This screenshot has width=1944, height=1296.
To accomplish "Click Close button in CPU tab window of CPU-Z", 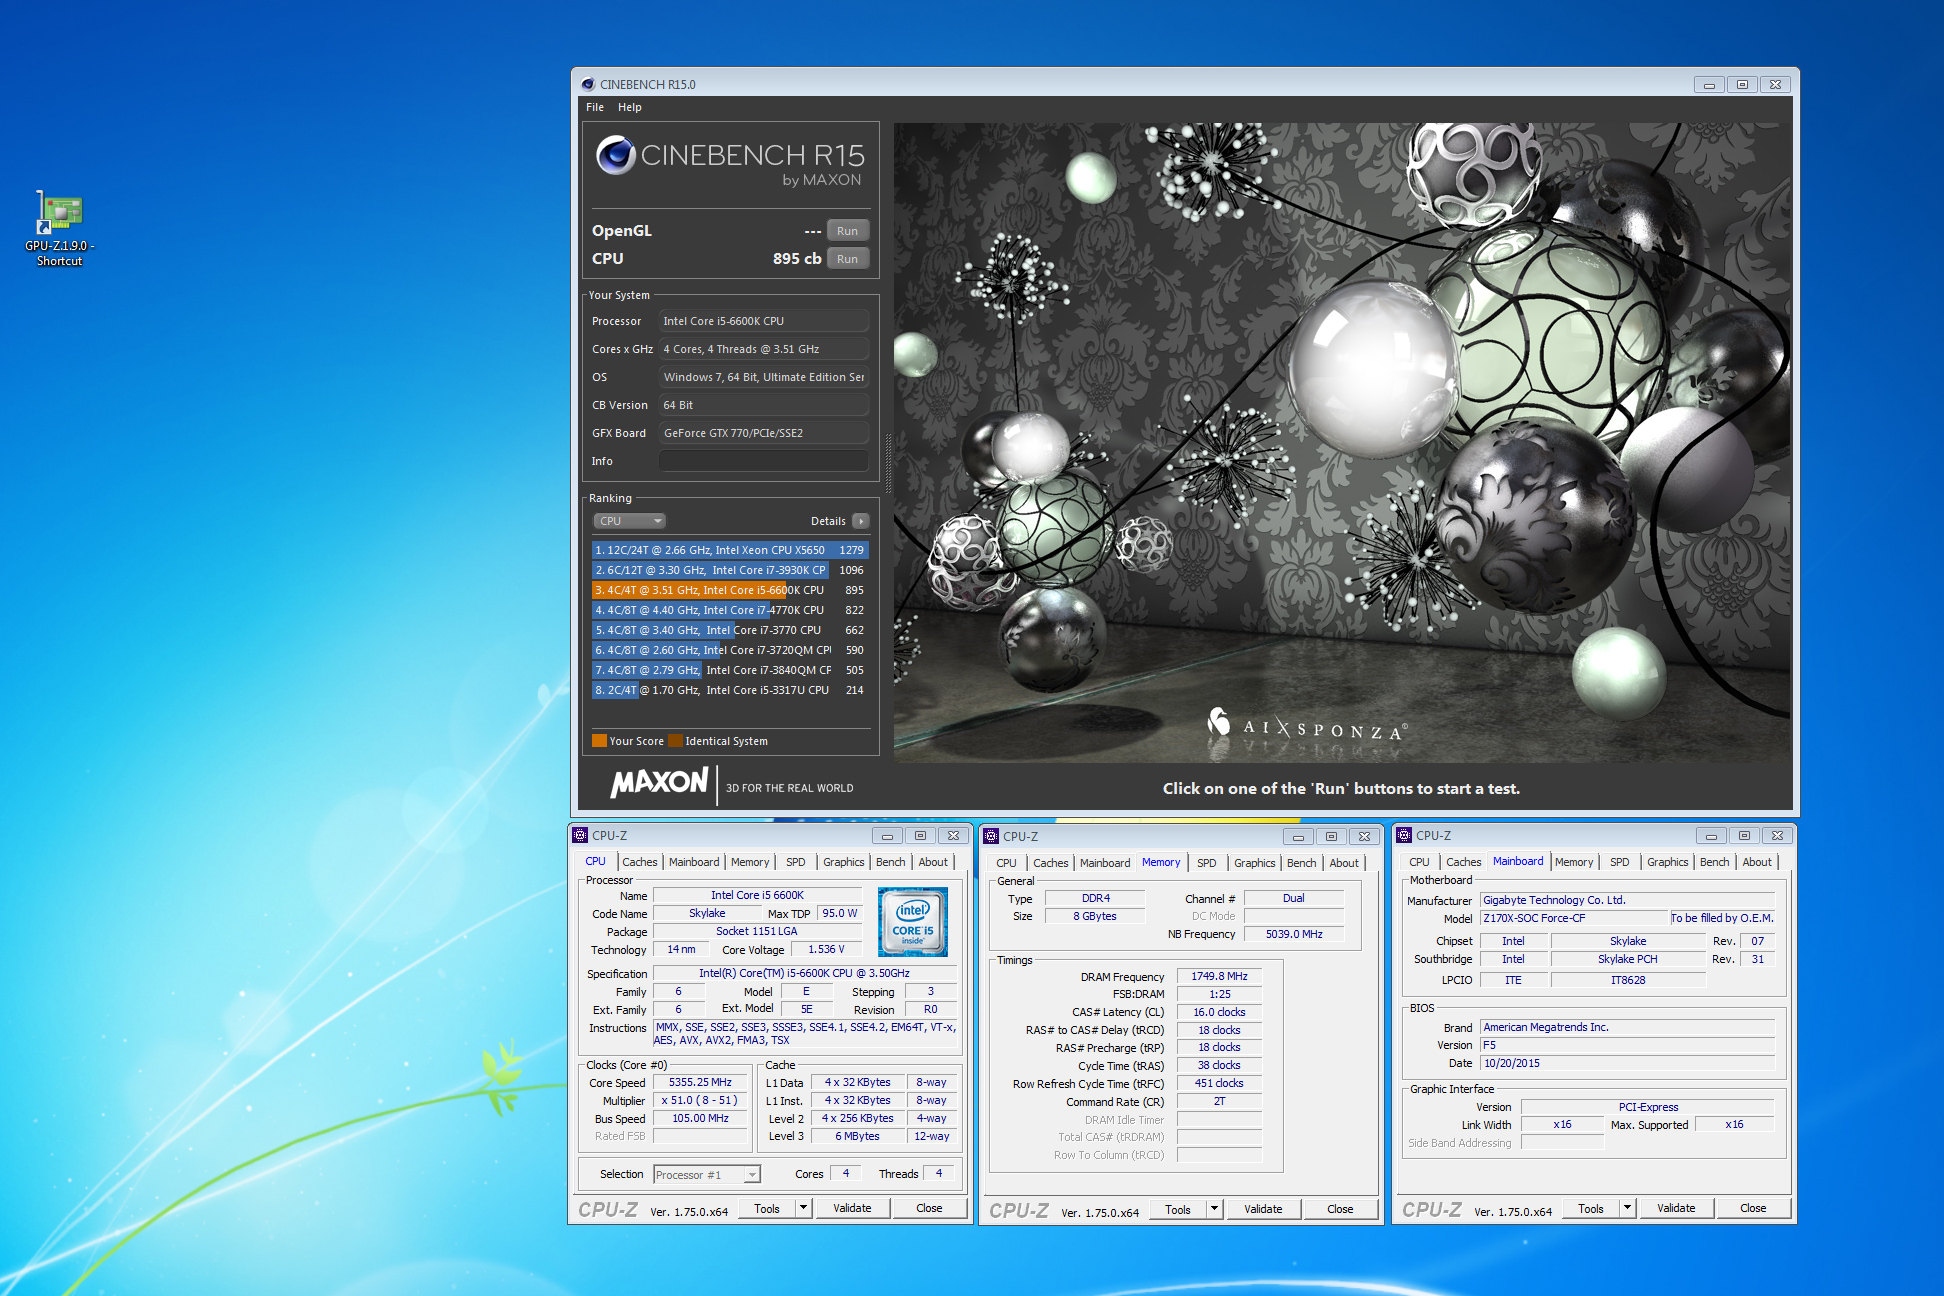I will [x=929, y=1208].
